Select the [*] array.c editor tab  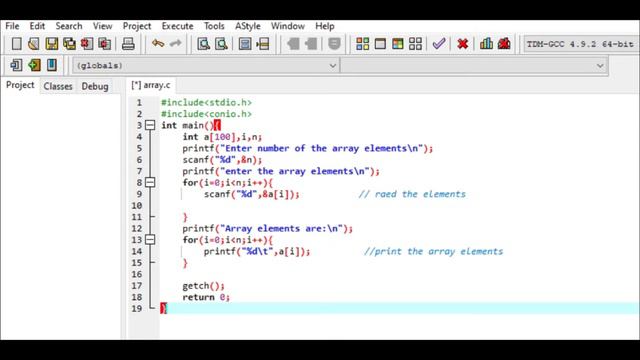click(x=151, y=85)
